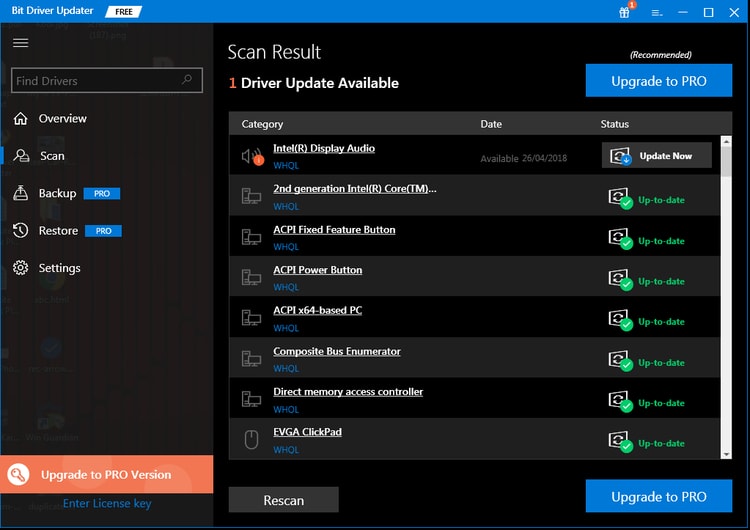Click up-to-date status icon for Composite Bus Enumerator

[x=620, y=360]
